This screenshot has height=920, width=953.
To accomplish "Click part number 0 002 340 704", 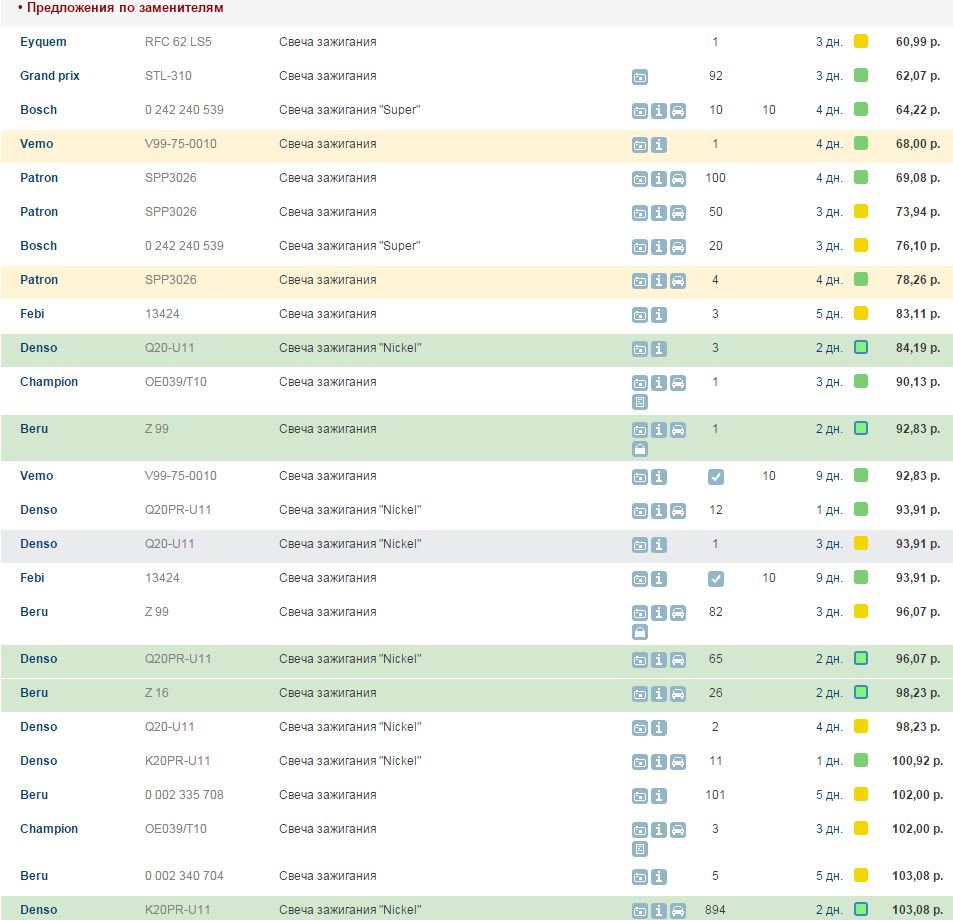I will (x=184, y=876).
